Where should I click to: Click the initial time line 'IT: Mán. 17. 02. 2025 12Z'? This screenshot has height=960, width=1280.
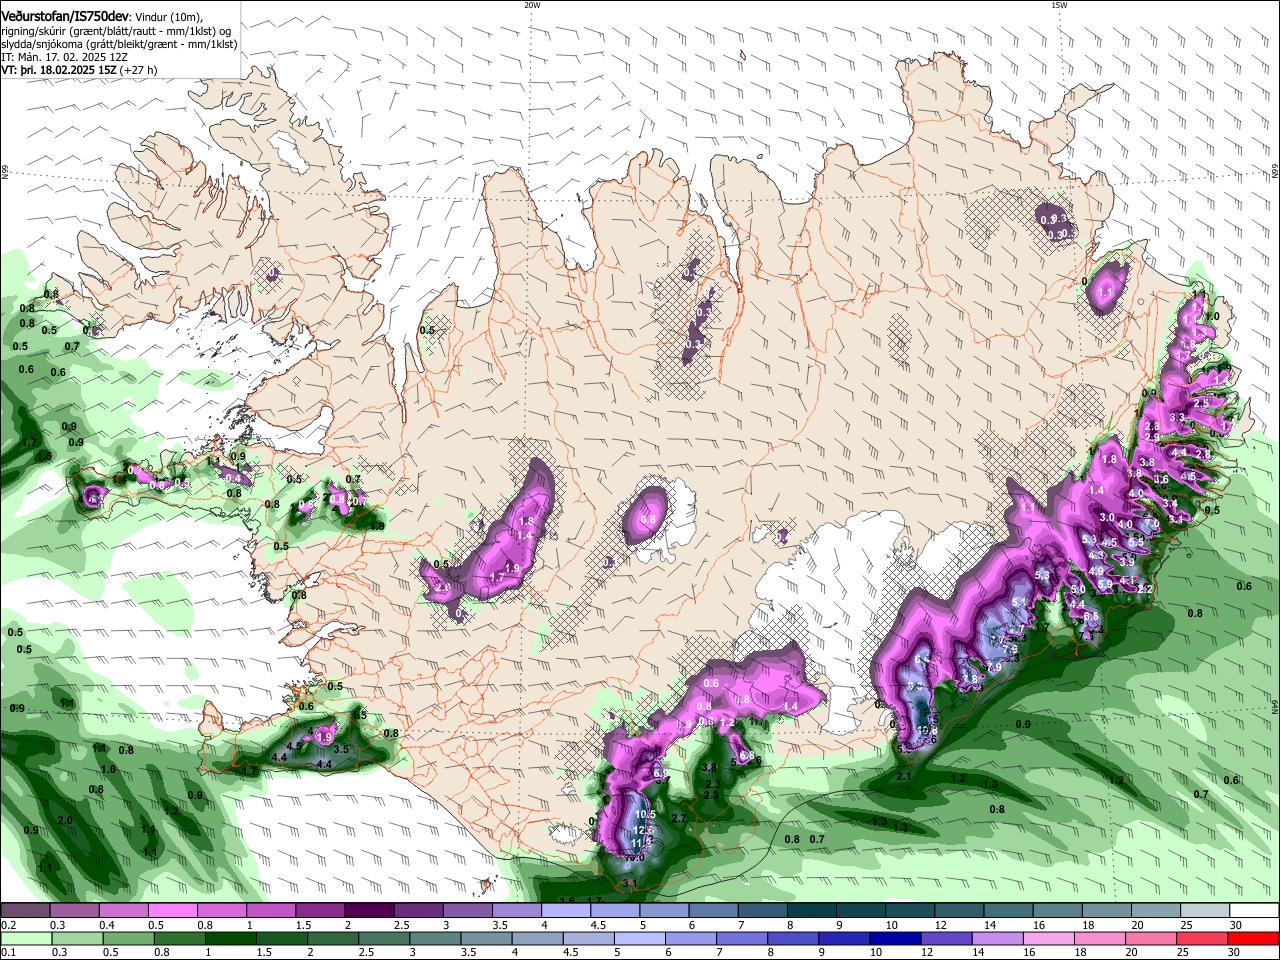[63, 58]
